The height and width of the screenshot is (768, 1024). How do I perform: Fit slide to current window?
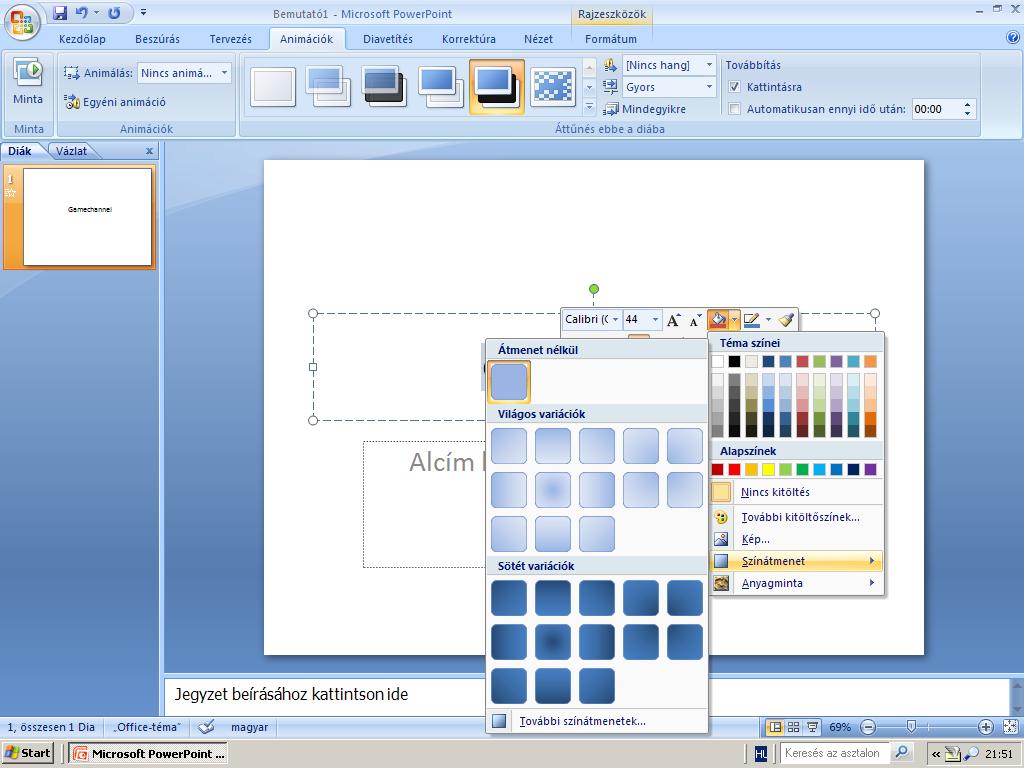[1010, 727]
